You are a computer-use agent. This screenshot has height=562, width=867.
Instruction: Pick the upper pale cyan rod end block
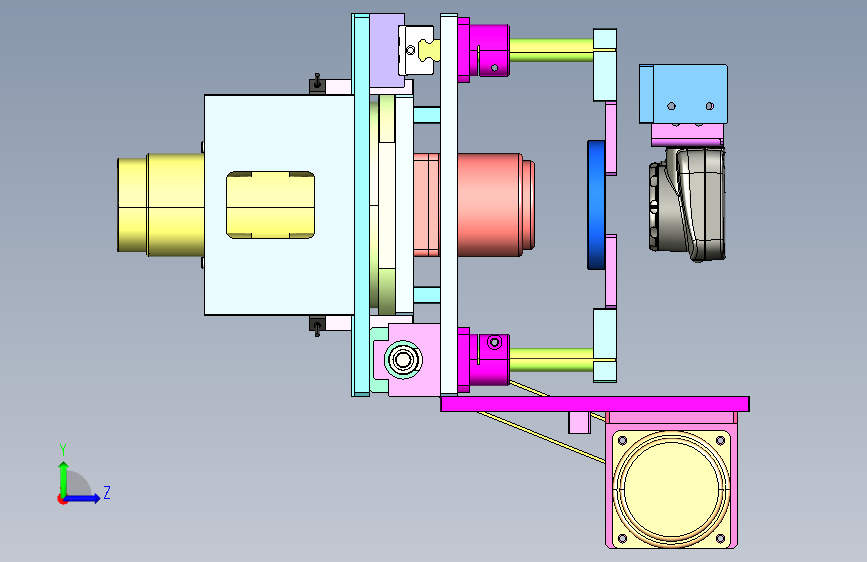point(605,65)
